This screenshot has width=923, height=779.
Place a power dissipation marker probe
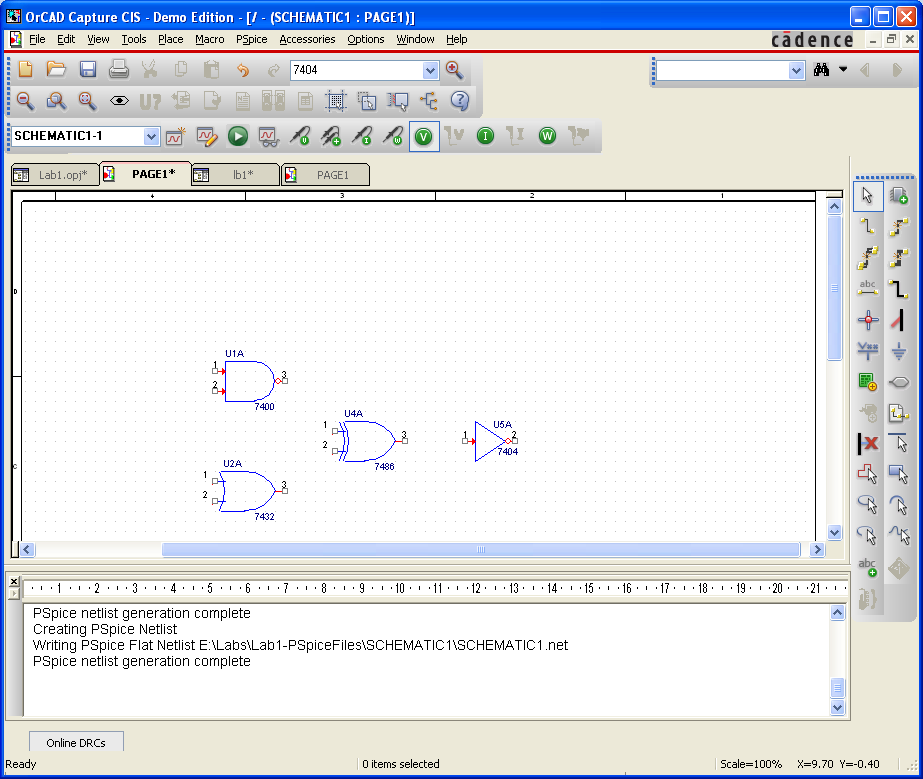(x=393, y=137)
